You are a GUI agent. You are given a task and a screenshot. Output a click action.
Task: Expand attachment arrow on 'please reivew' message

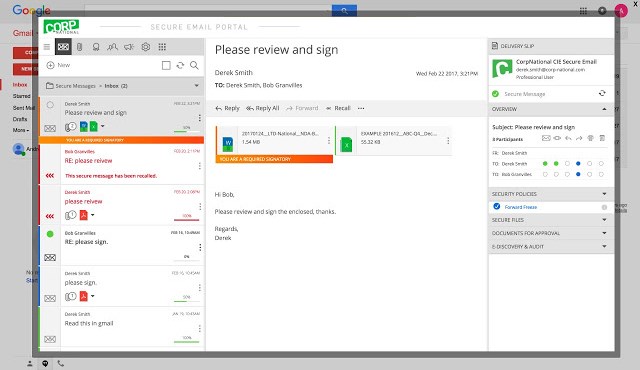93,215
